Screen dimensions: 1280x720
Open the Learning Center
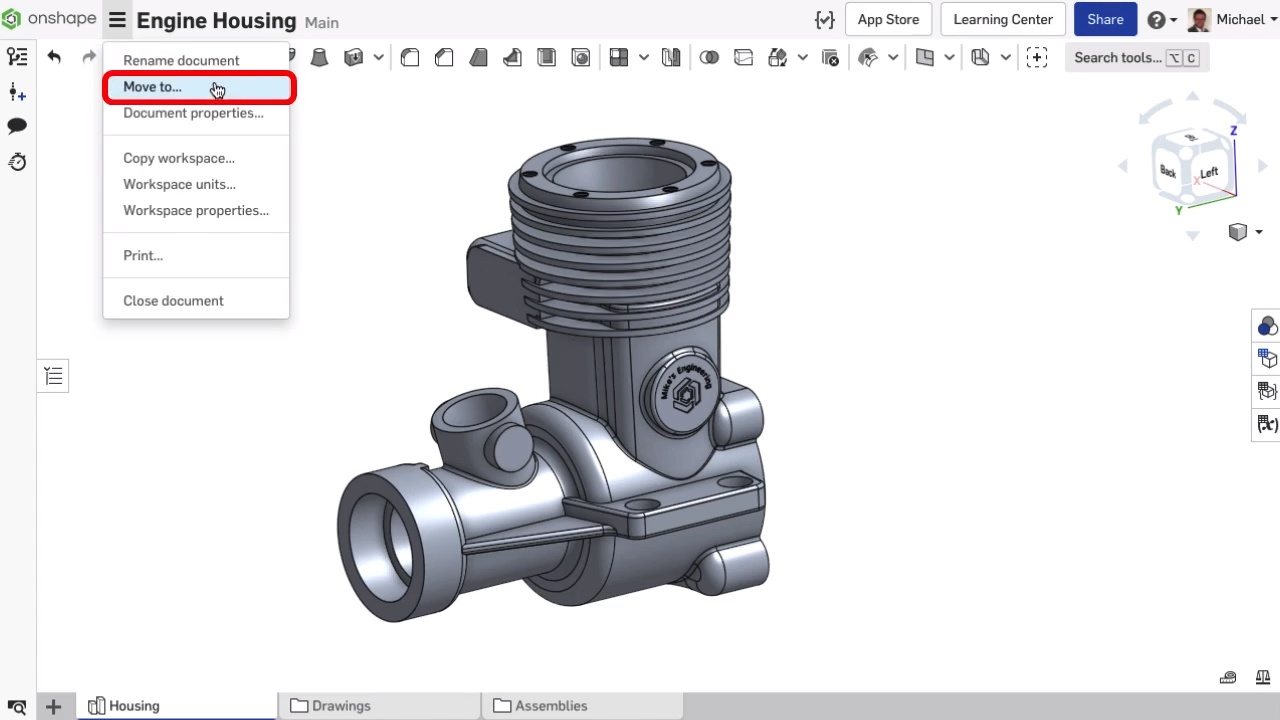point(1003,20)
